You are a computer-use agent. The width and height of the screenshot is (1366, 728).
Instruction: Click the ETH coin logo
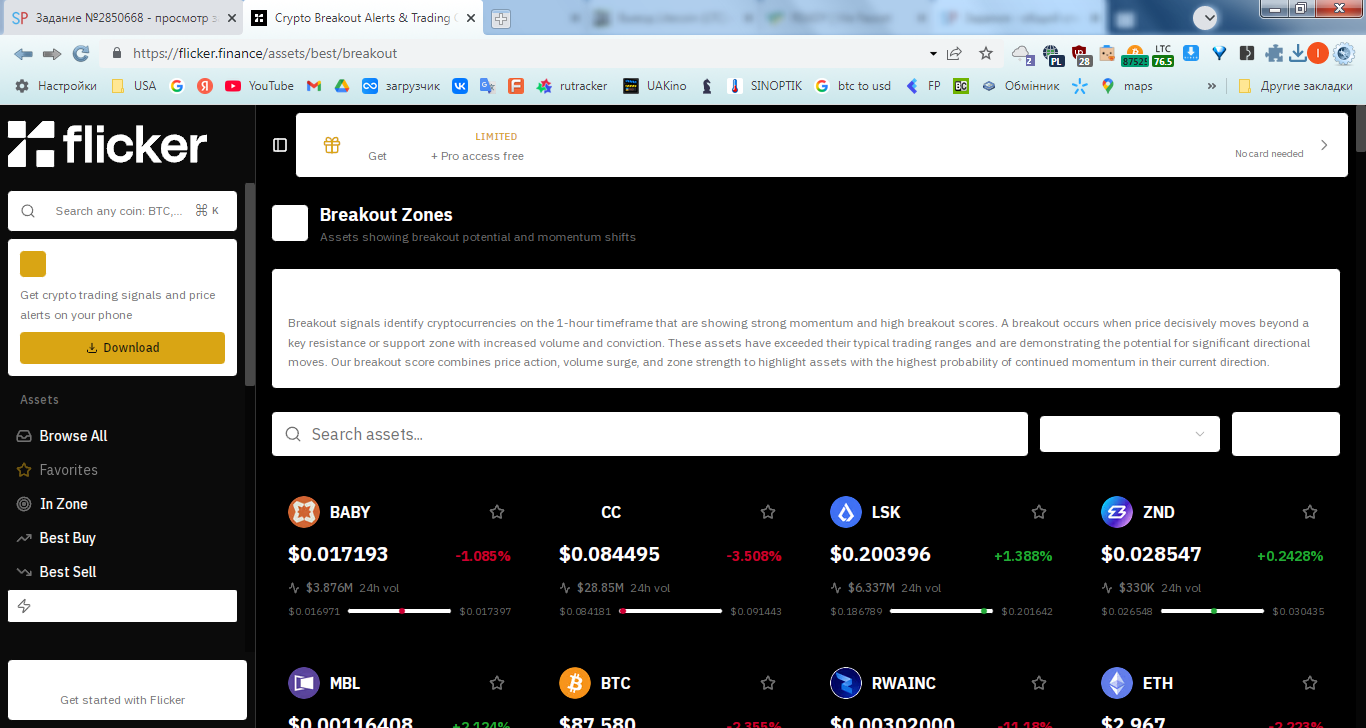[1117, 683]
